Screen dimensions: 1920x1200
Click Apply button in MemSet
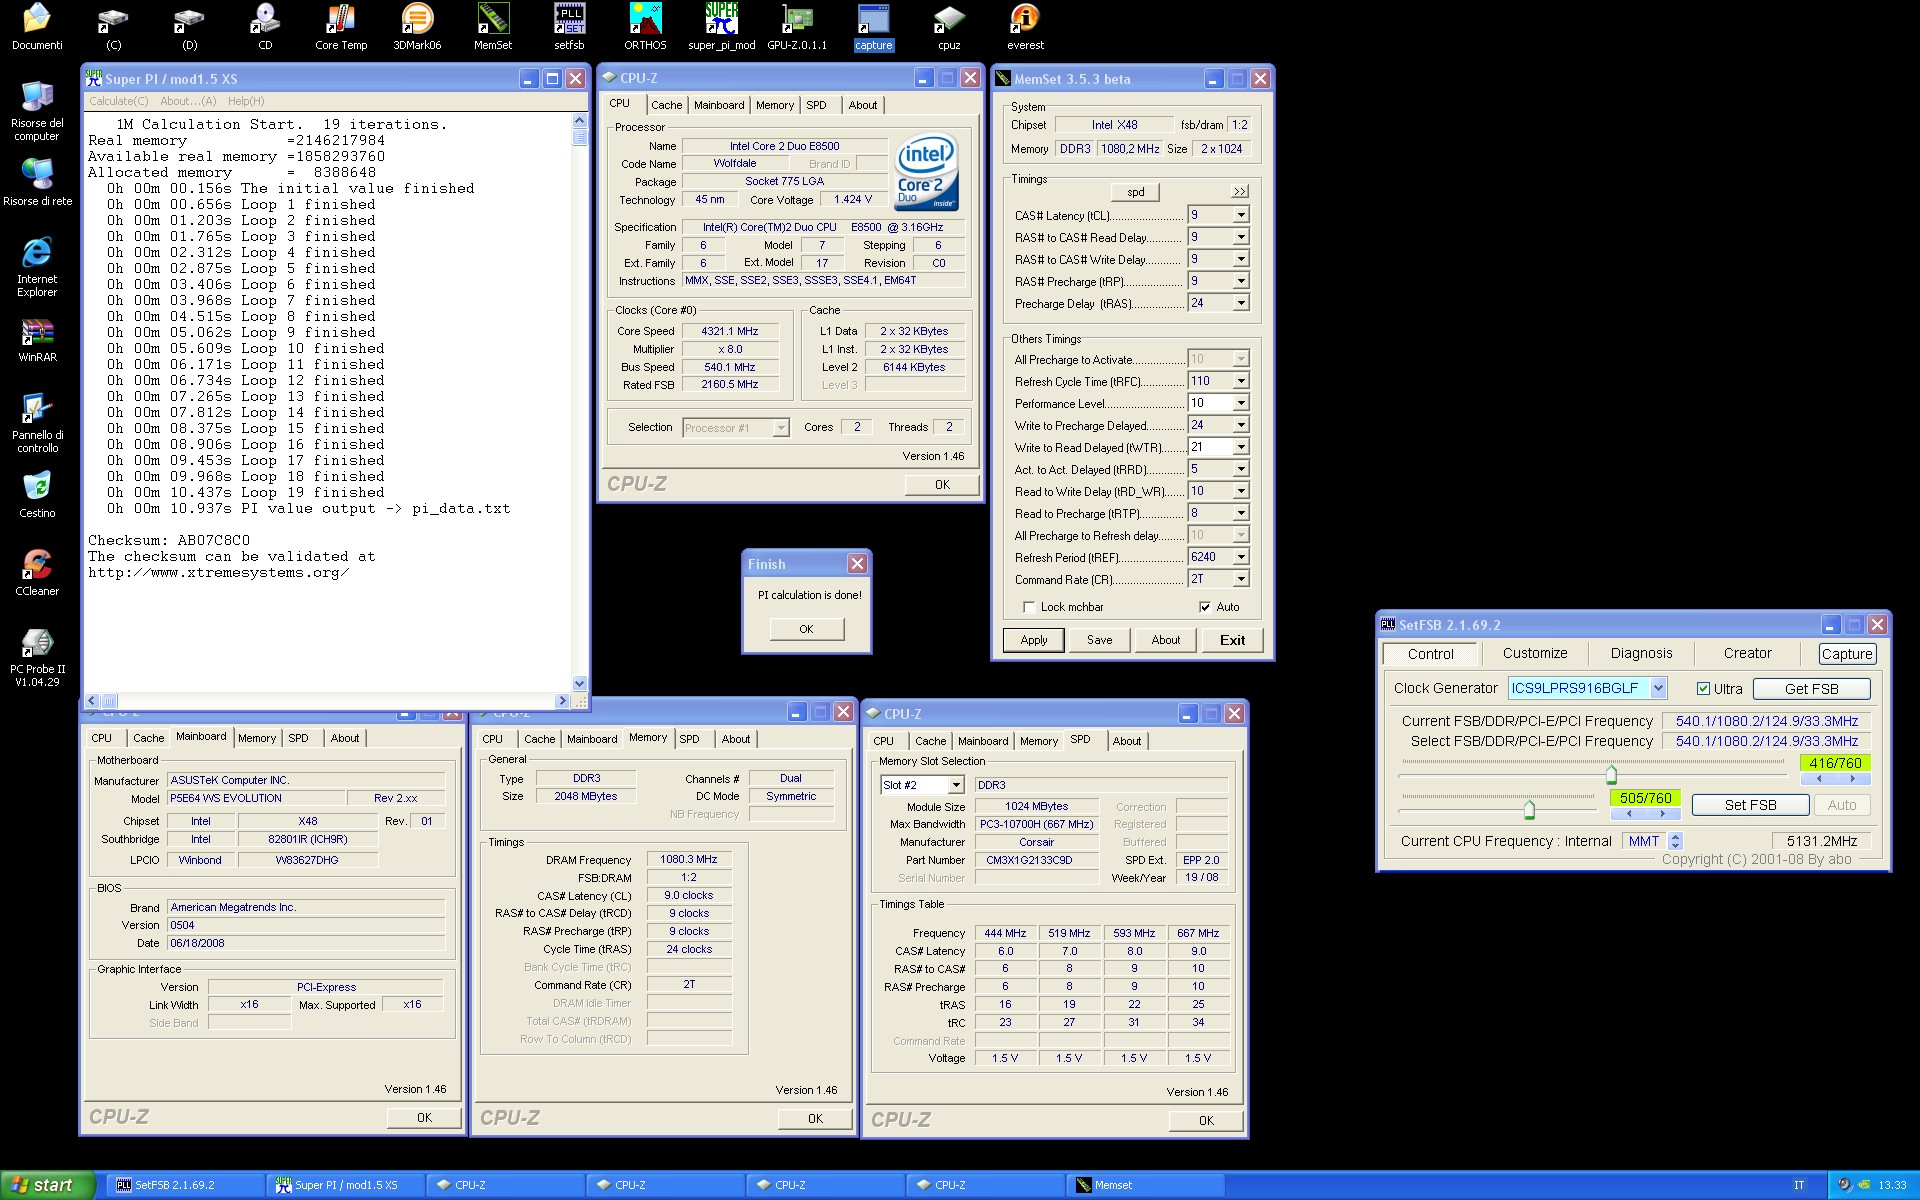(1034, 640)
